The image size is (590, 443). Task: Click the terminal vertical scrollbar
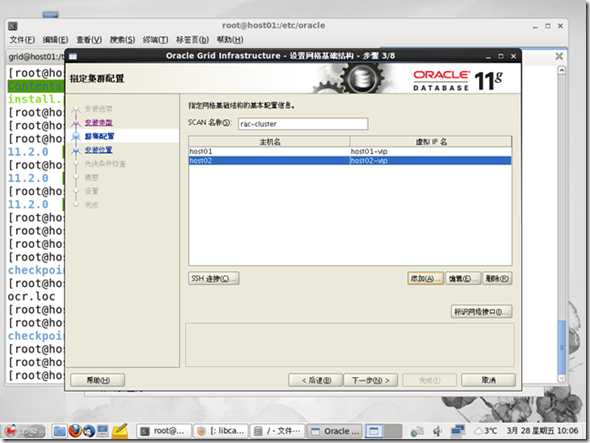click(561, 226)
